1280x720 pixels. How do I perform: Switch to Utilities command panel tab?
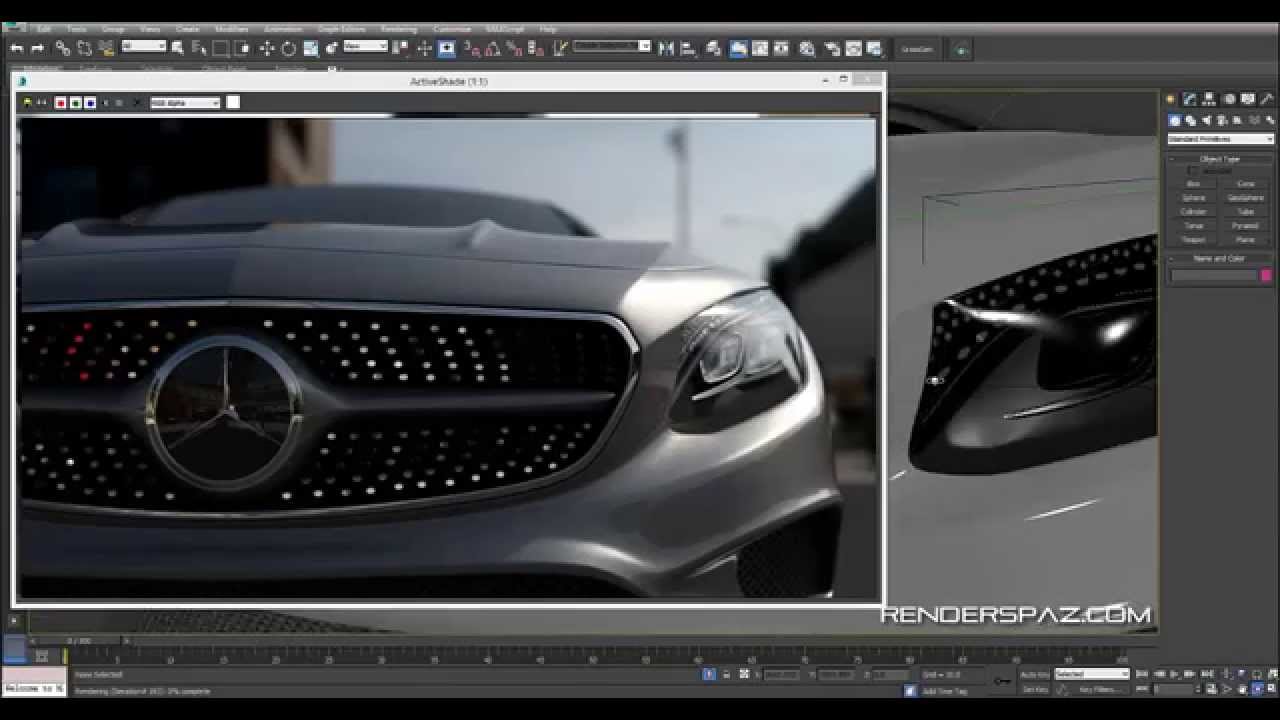1267,99
